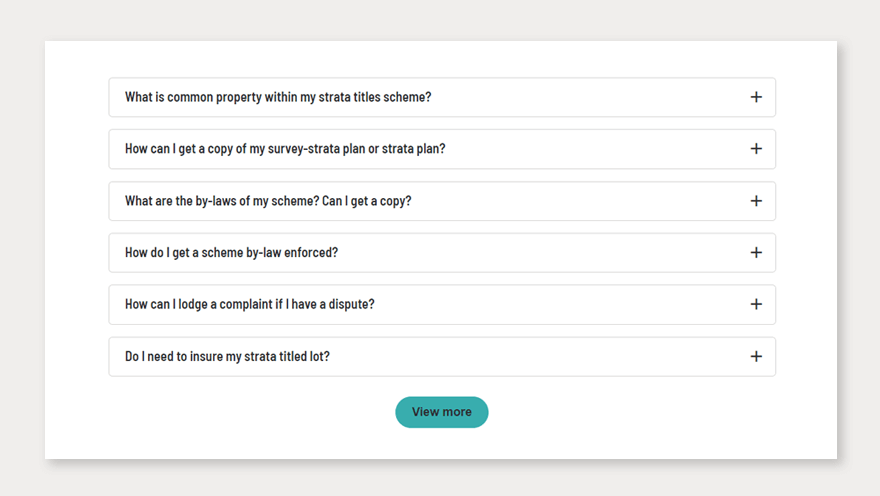Viewport: 880px width, 496px height.
Task: Click the white FAQ card background
Action: tap(75, 250)
